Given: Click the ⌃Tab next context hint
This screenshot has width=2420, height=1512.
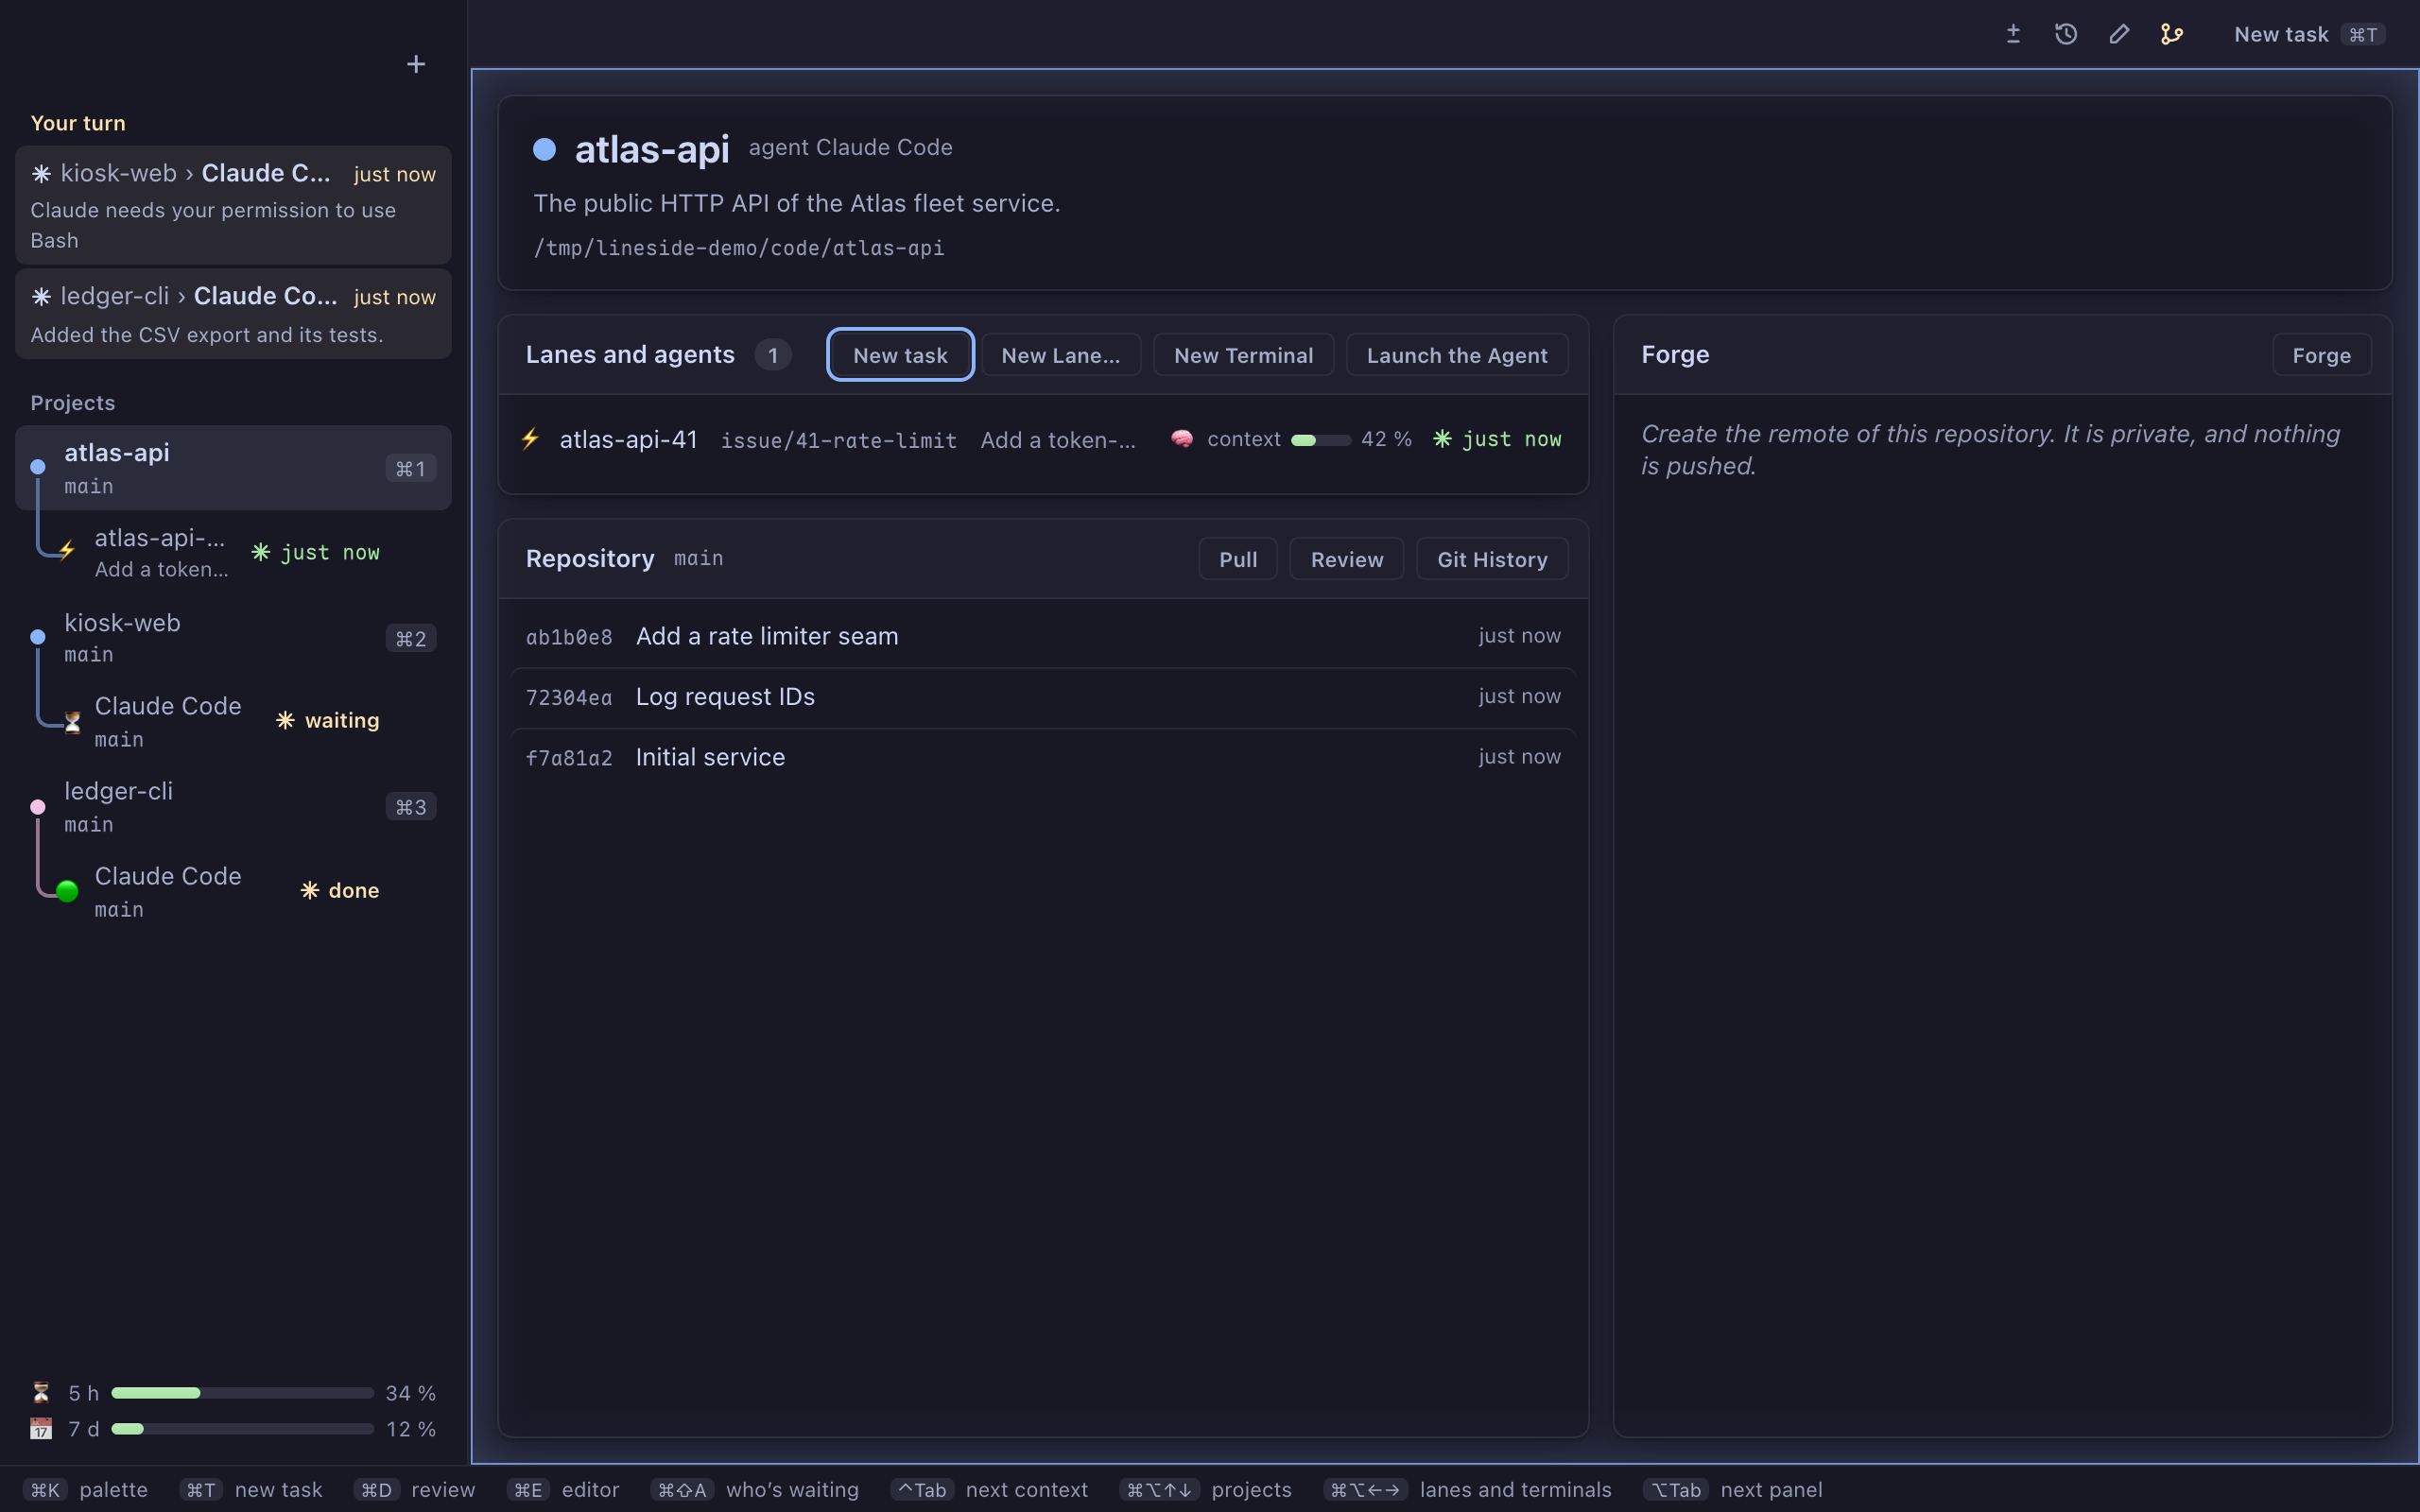Looking at the screenshot, I should pyautogui.click(x=990, y=1490).
